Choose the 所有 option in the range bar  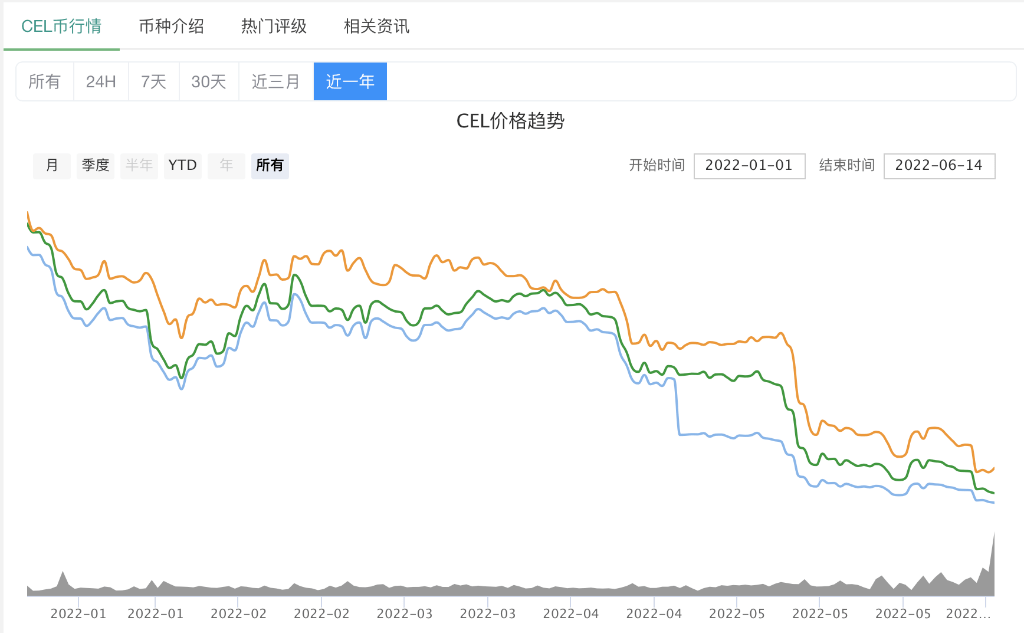(x=45, y=81)
